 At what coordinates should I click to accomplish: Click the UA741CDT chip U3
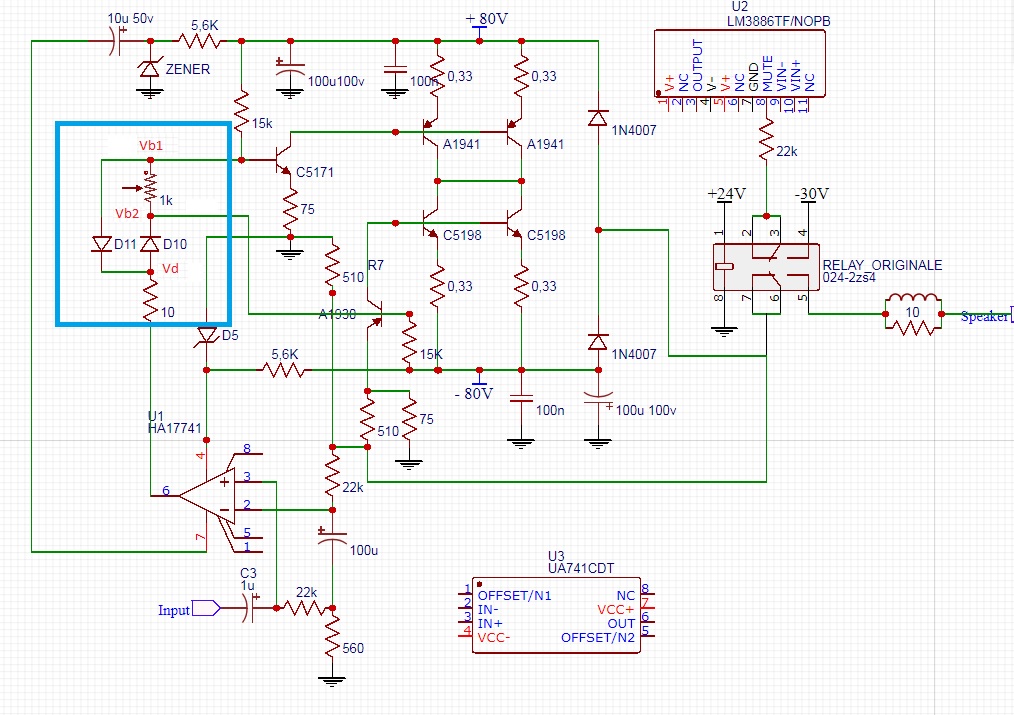tap(556, 617)
